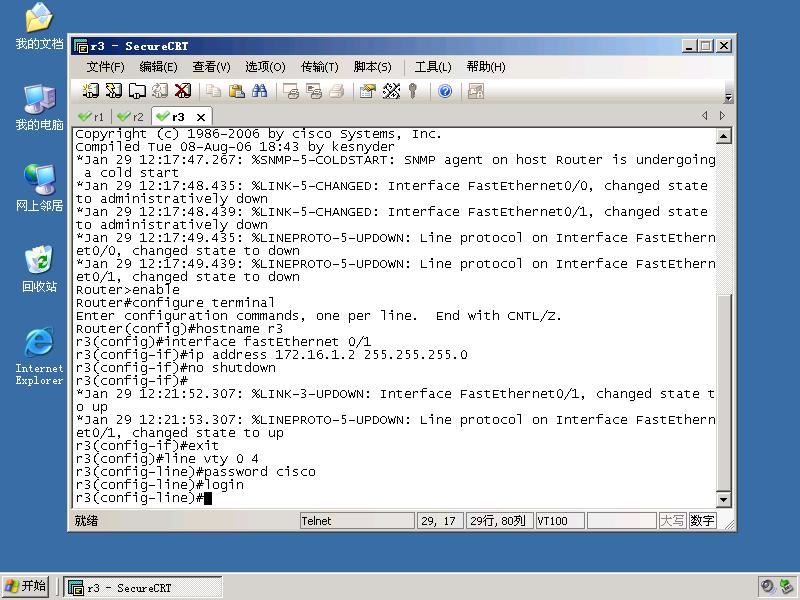Click the '29行, 80列' status field
The height and width of the screenshot is (600, 800).
pyautogui.click(x=499, y=521)
